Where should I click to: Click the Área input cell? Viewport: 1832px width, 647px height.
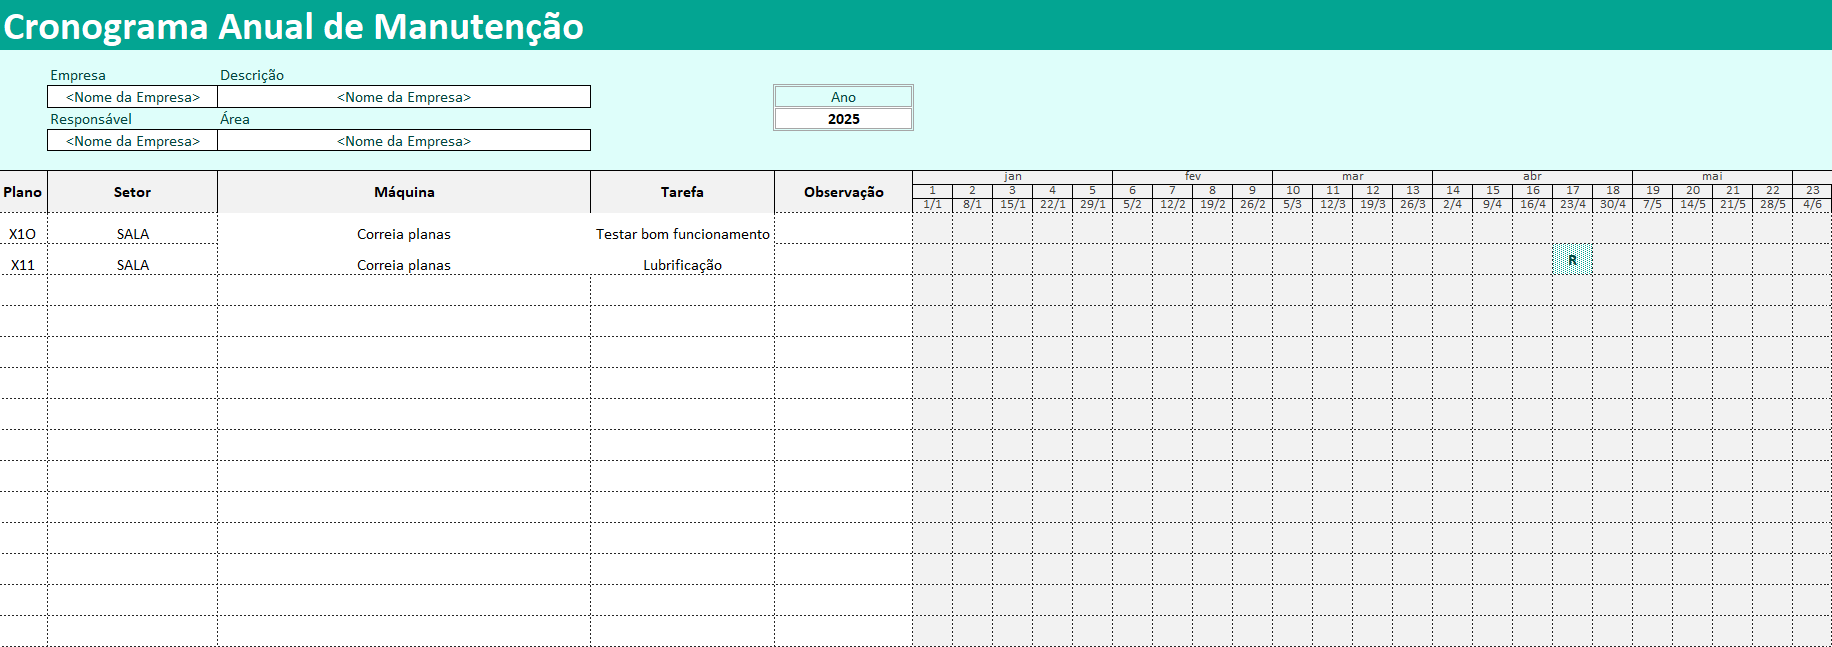tap(403, 141)
